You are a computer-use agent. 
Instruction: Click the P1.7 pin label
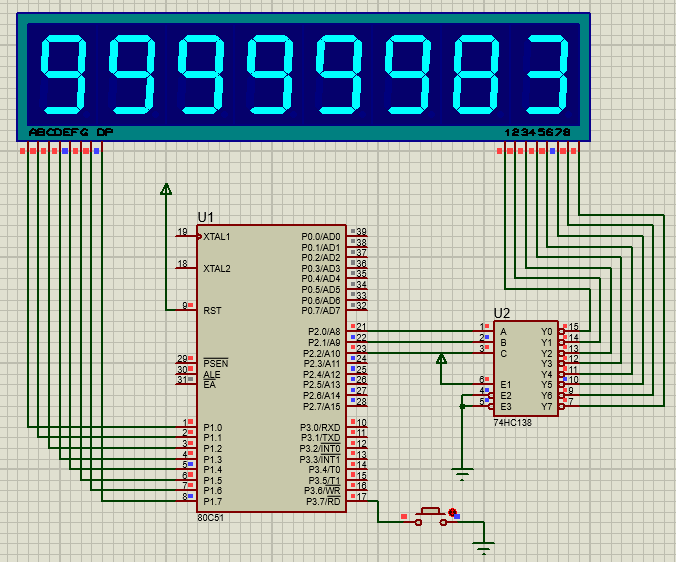pos(213,501)
